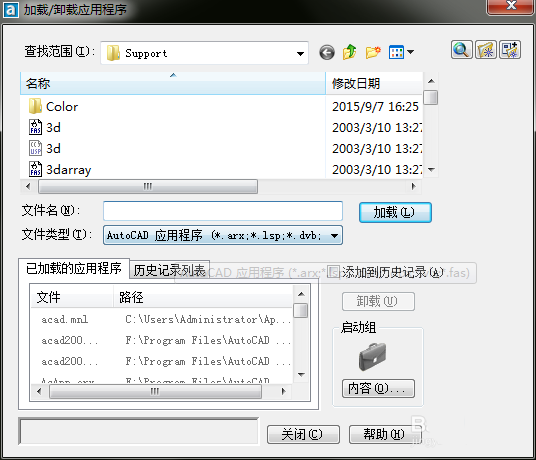Click the loaded apps right scroll arrow
This screenshot has width=536, height=460.
click(283, 391)
